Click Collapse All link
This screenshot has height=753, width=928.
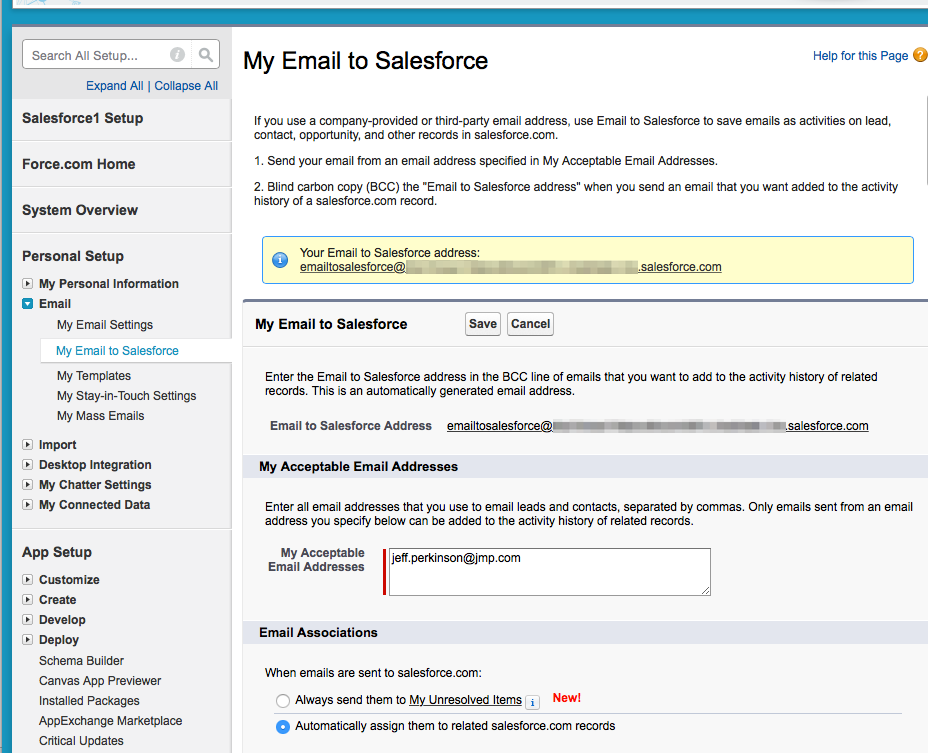point(186,86)
